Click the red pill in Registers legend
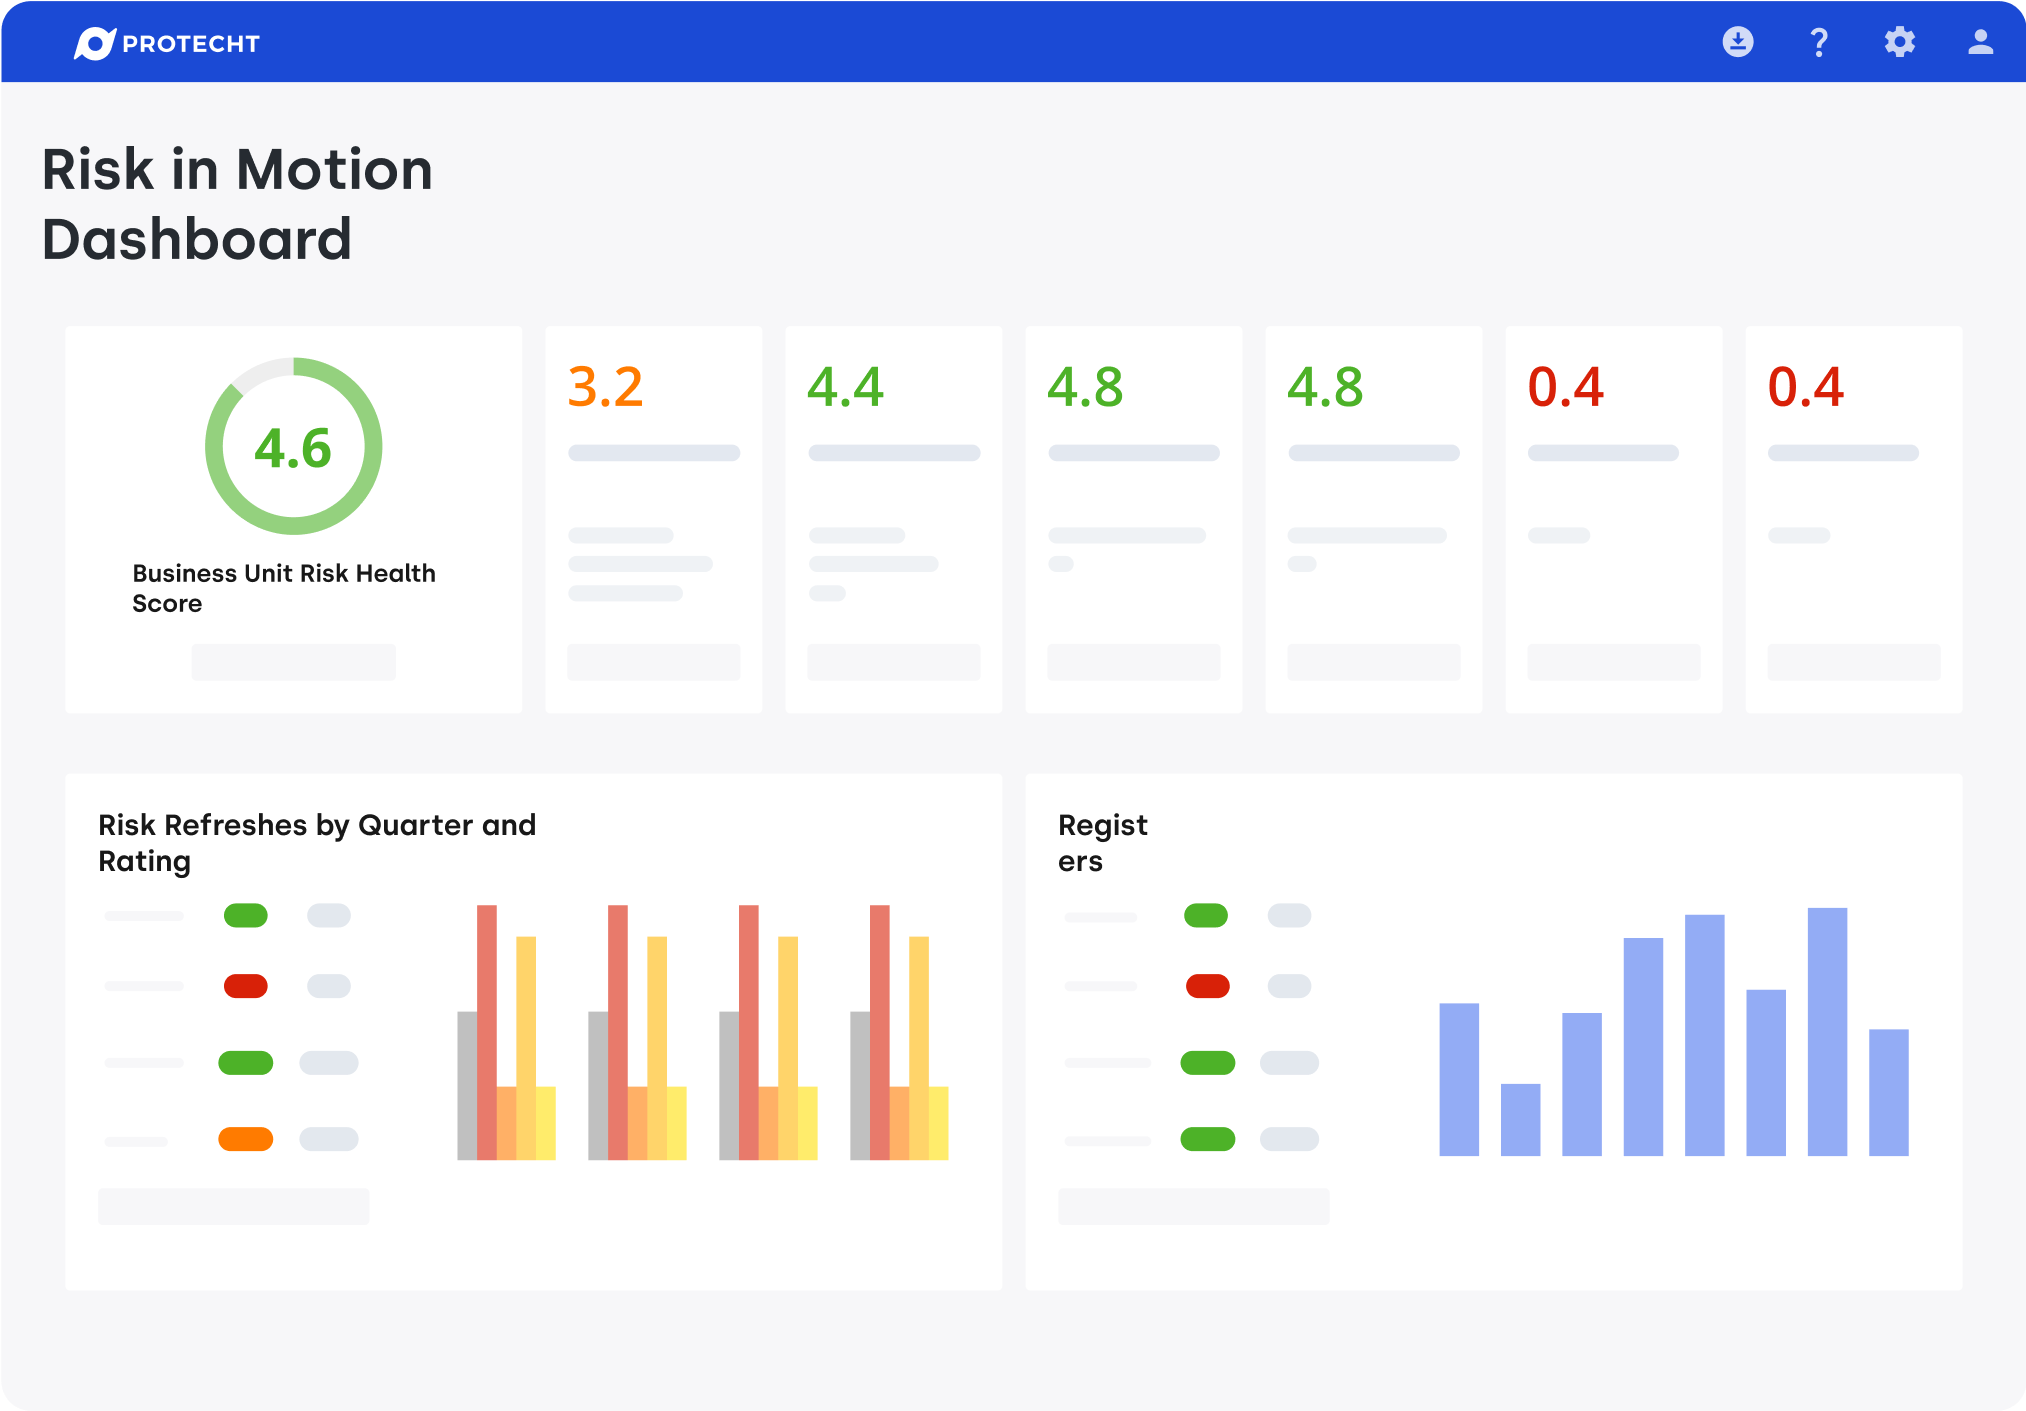This screenshot has height=1411, width=2026. click(1207, 986)
